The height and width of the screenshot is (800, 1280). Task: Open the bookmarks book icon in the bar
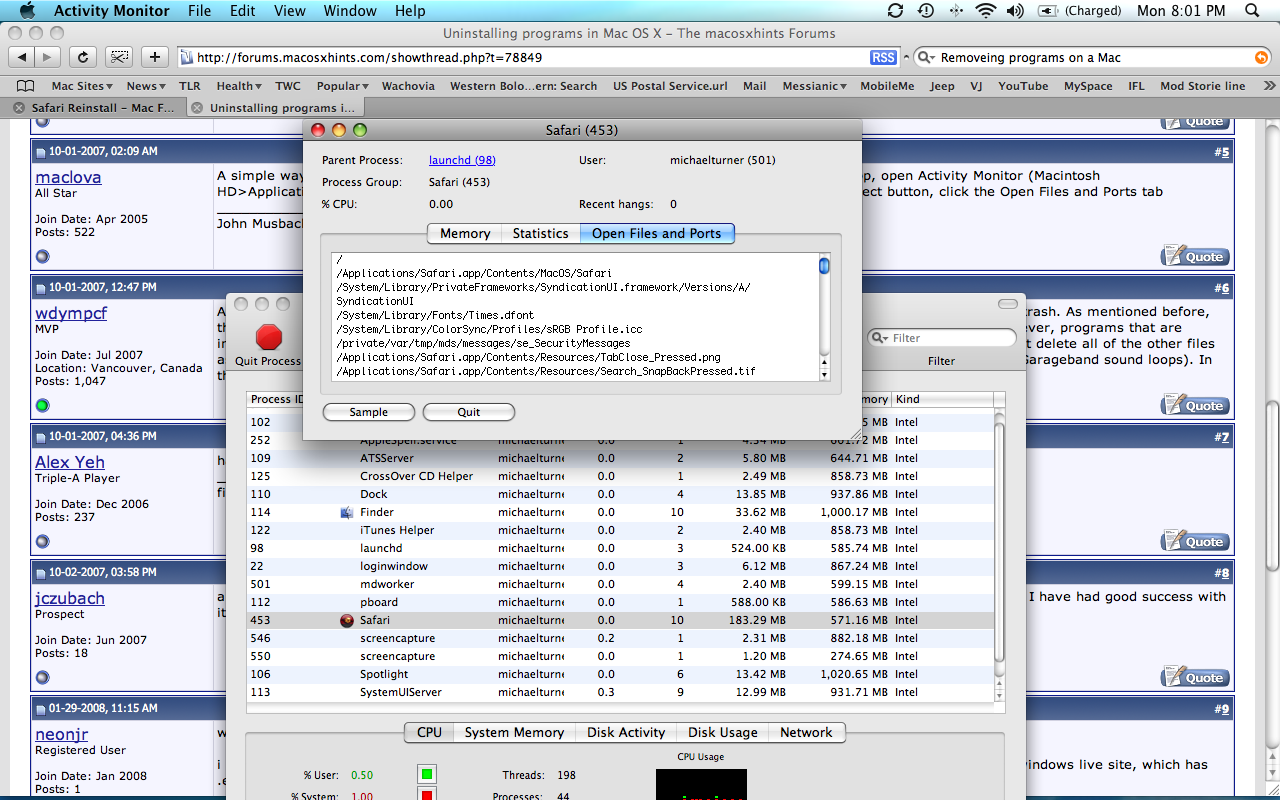(x=26, y=86)
